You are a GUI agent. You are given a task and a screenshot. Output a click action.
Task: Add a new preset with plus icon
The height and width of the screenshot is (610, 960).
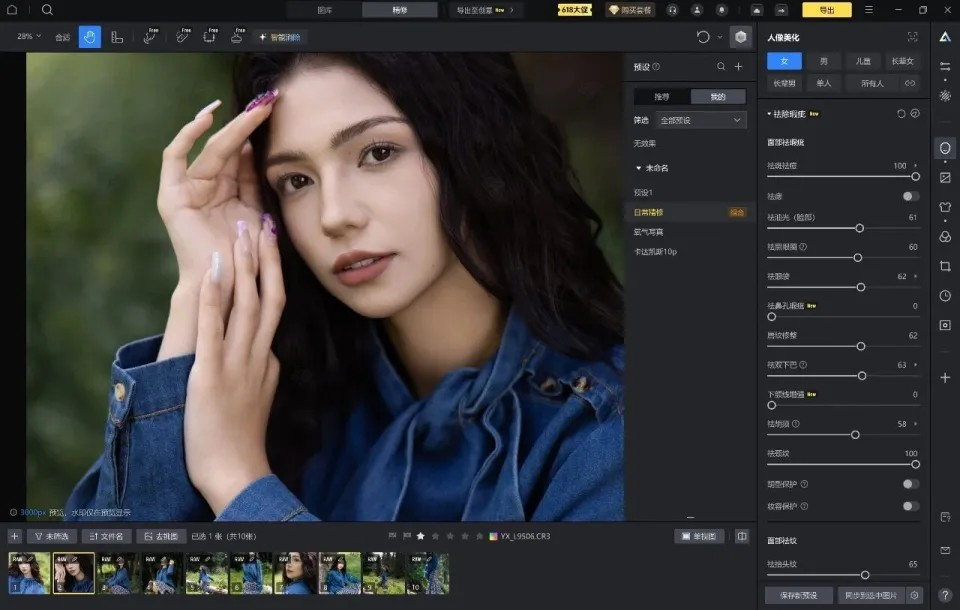coord(738,67)
